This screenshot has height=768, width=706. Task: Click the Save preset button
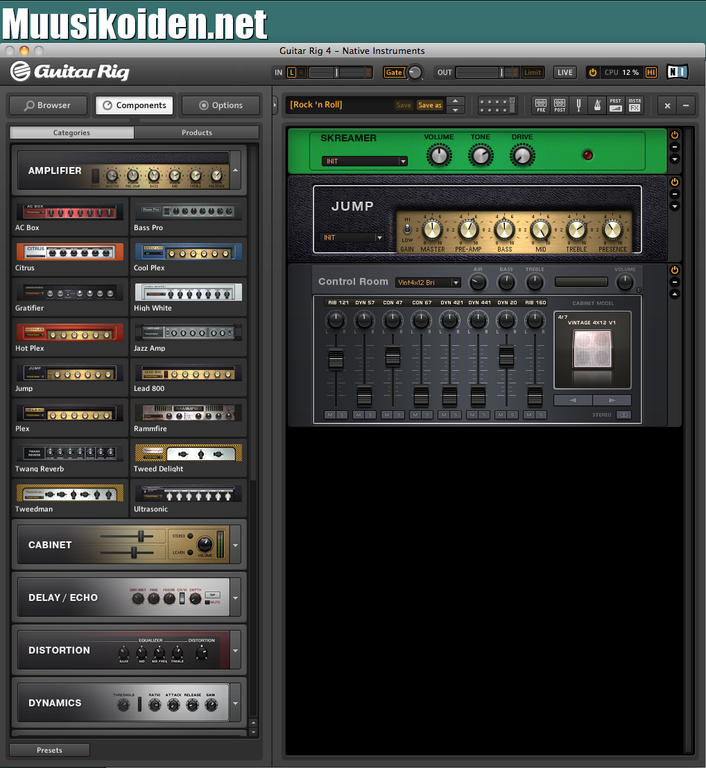(403, 105)
